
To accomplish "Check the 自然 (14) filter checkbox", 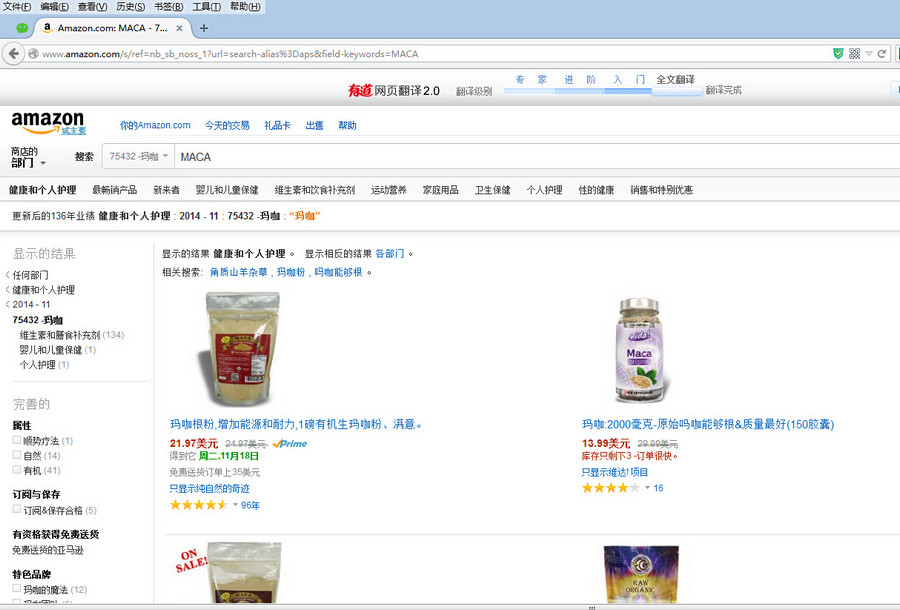I will click(17, 455).
